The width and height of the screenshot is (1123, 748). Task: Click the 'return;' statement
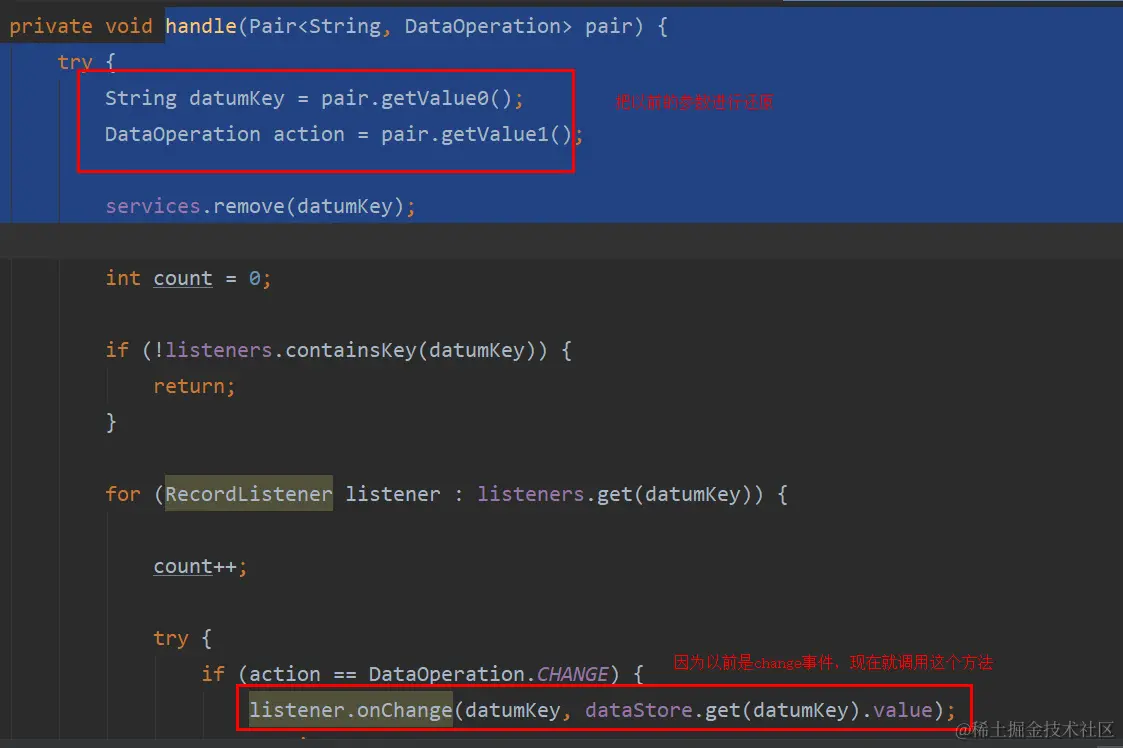pos(194,386)
